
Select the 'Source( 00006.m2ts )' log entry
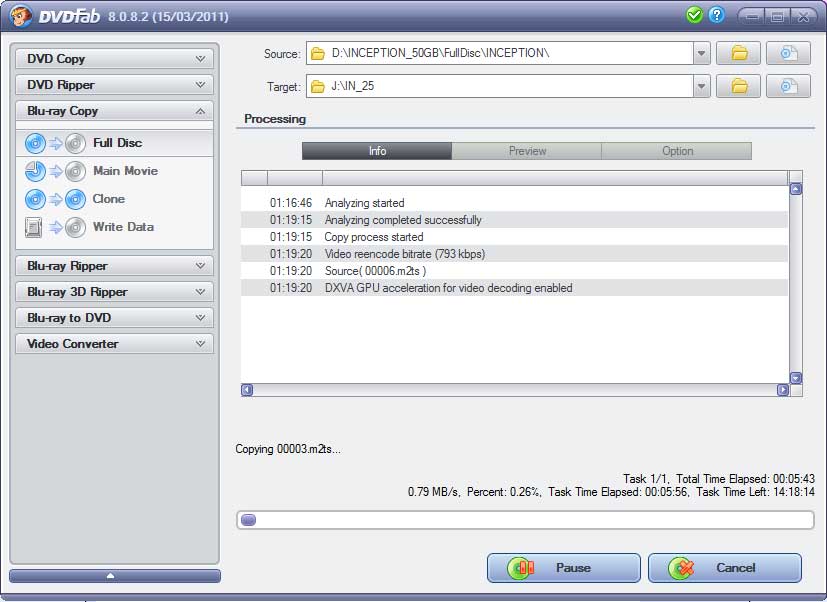point(514,271)
